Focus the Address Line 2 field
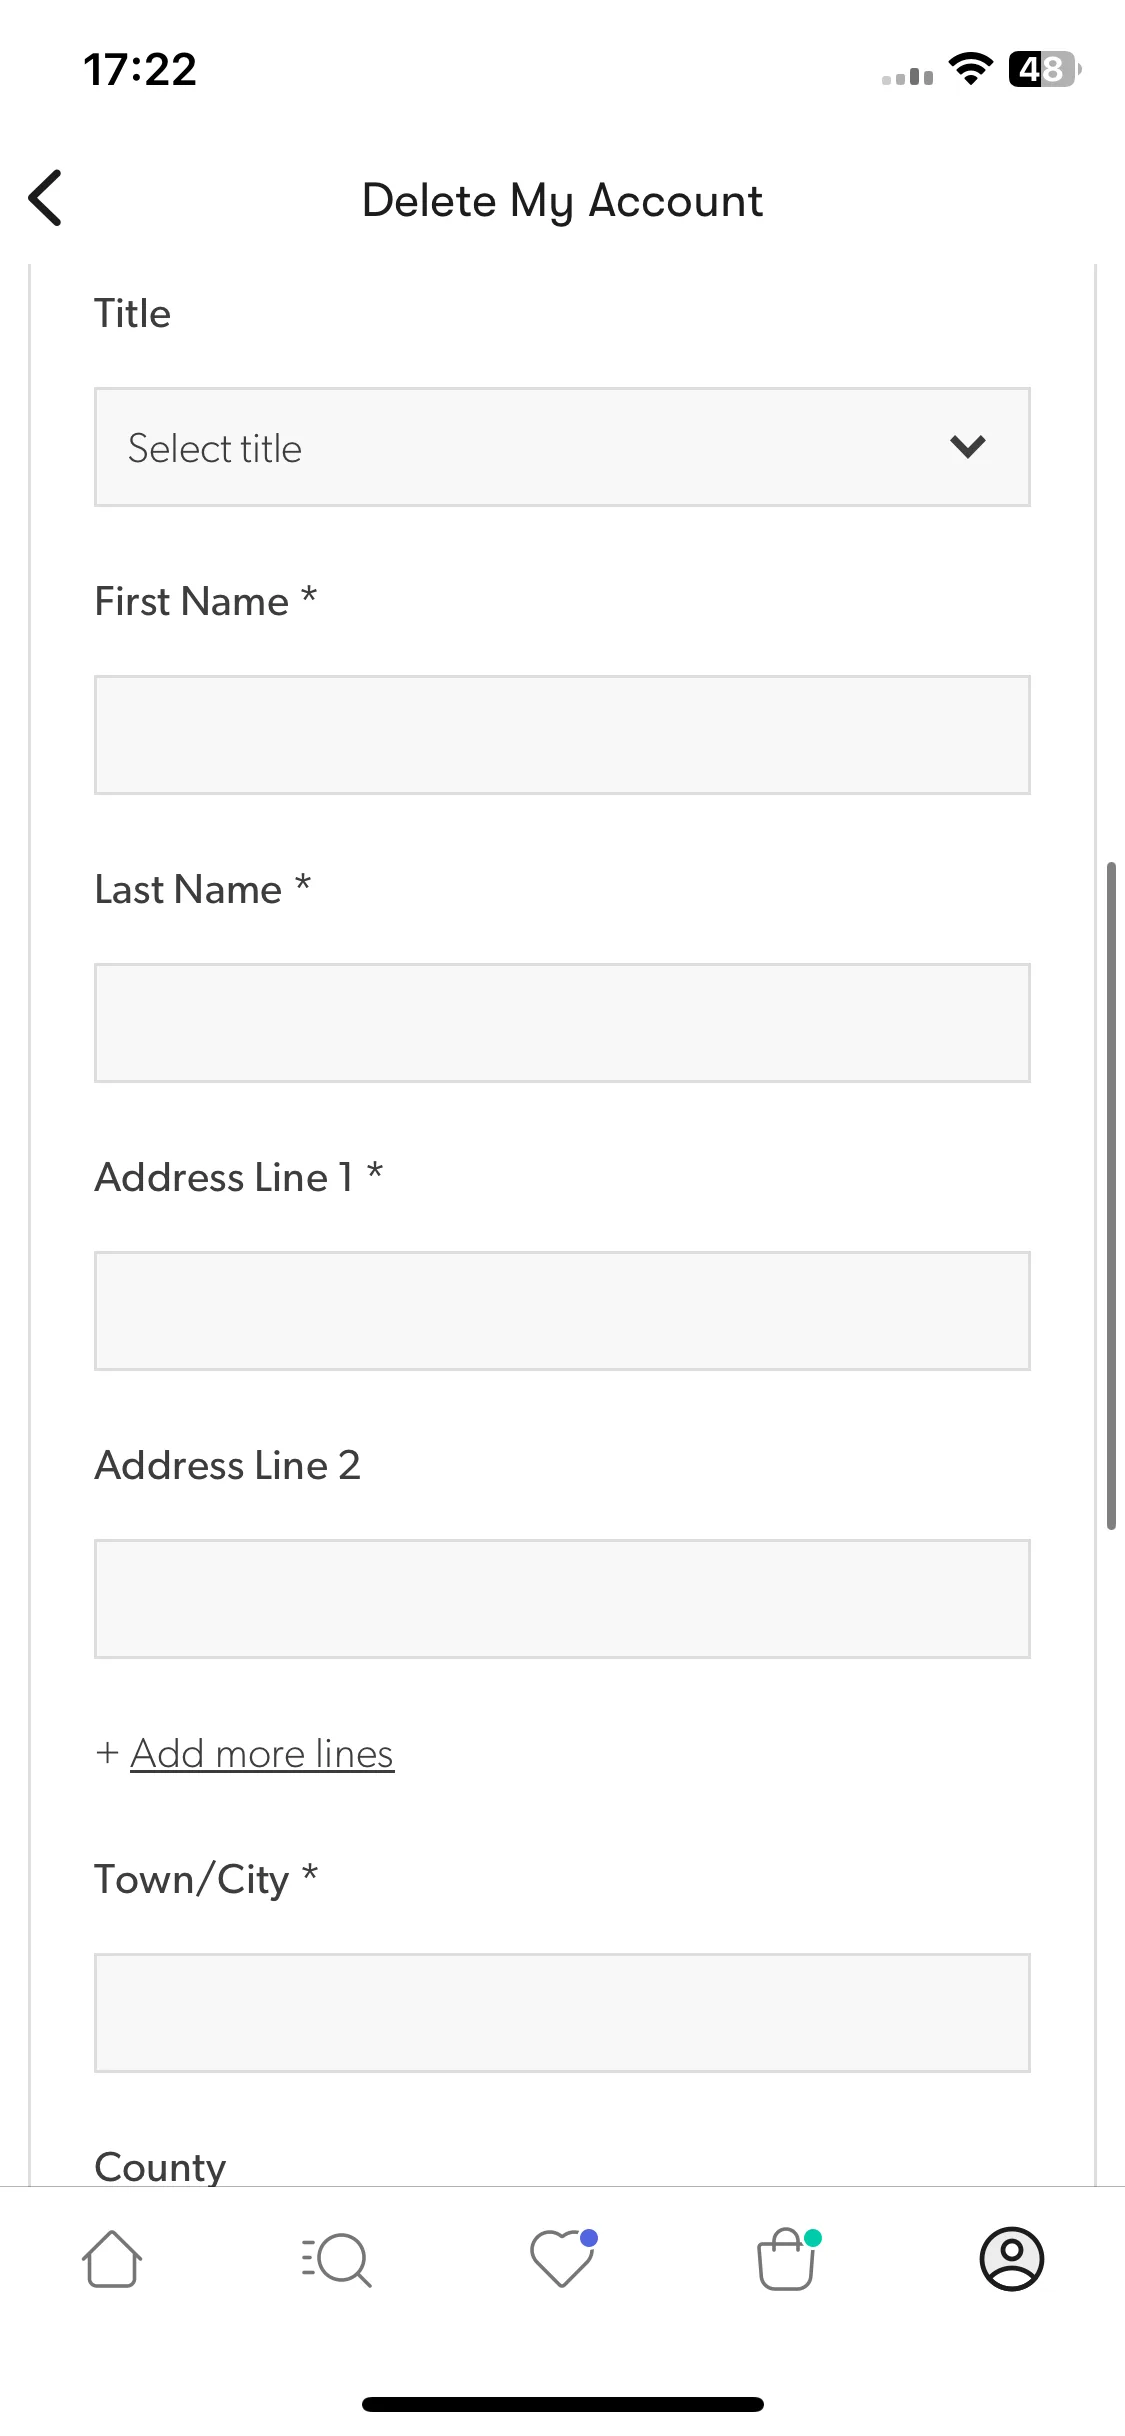1125x2436 pixels. [x=562, y=1599]
